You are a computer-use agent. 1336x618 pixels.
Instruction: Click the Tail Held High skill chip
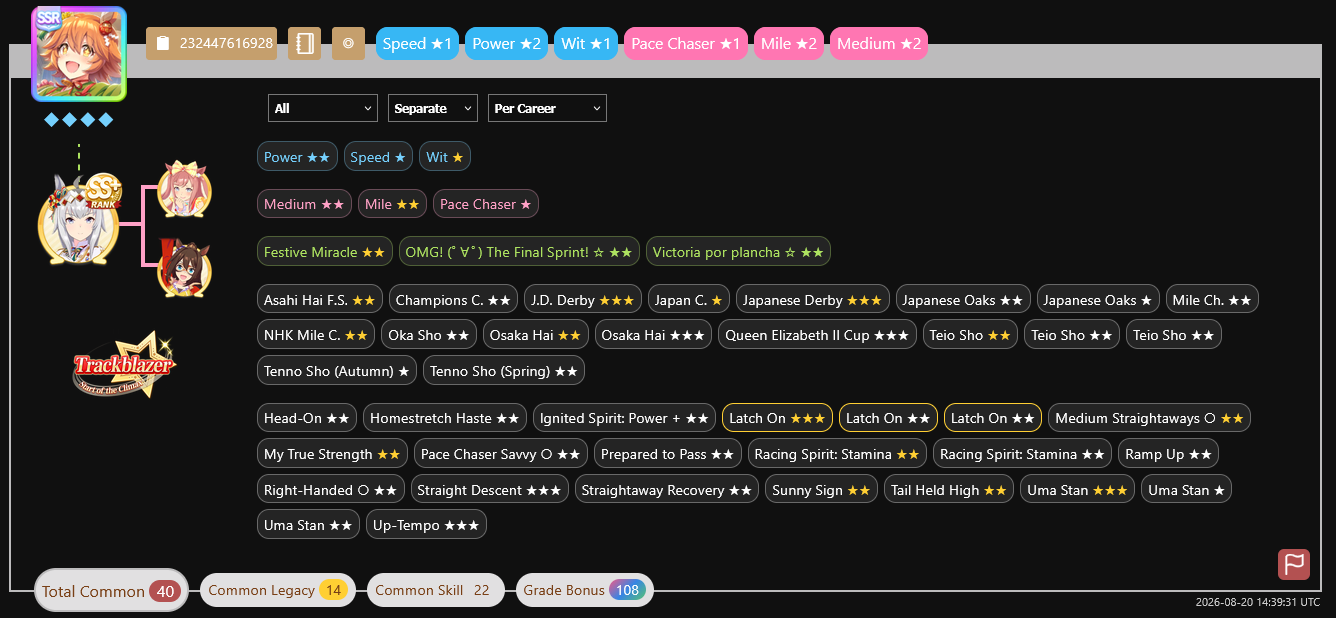(949, 490)
